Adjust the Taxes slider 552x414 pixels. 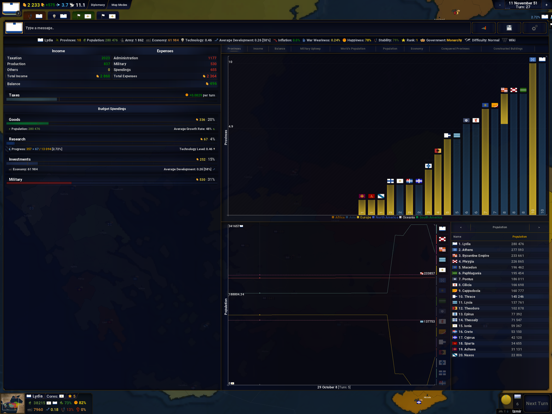(112, 100)
